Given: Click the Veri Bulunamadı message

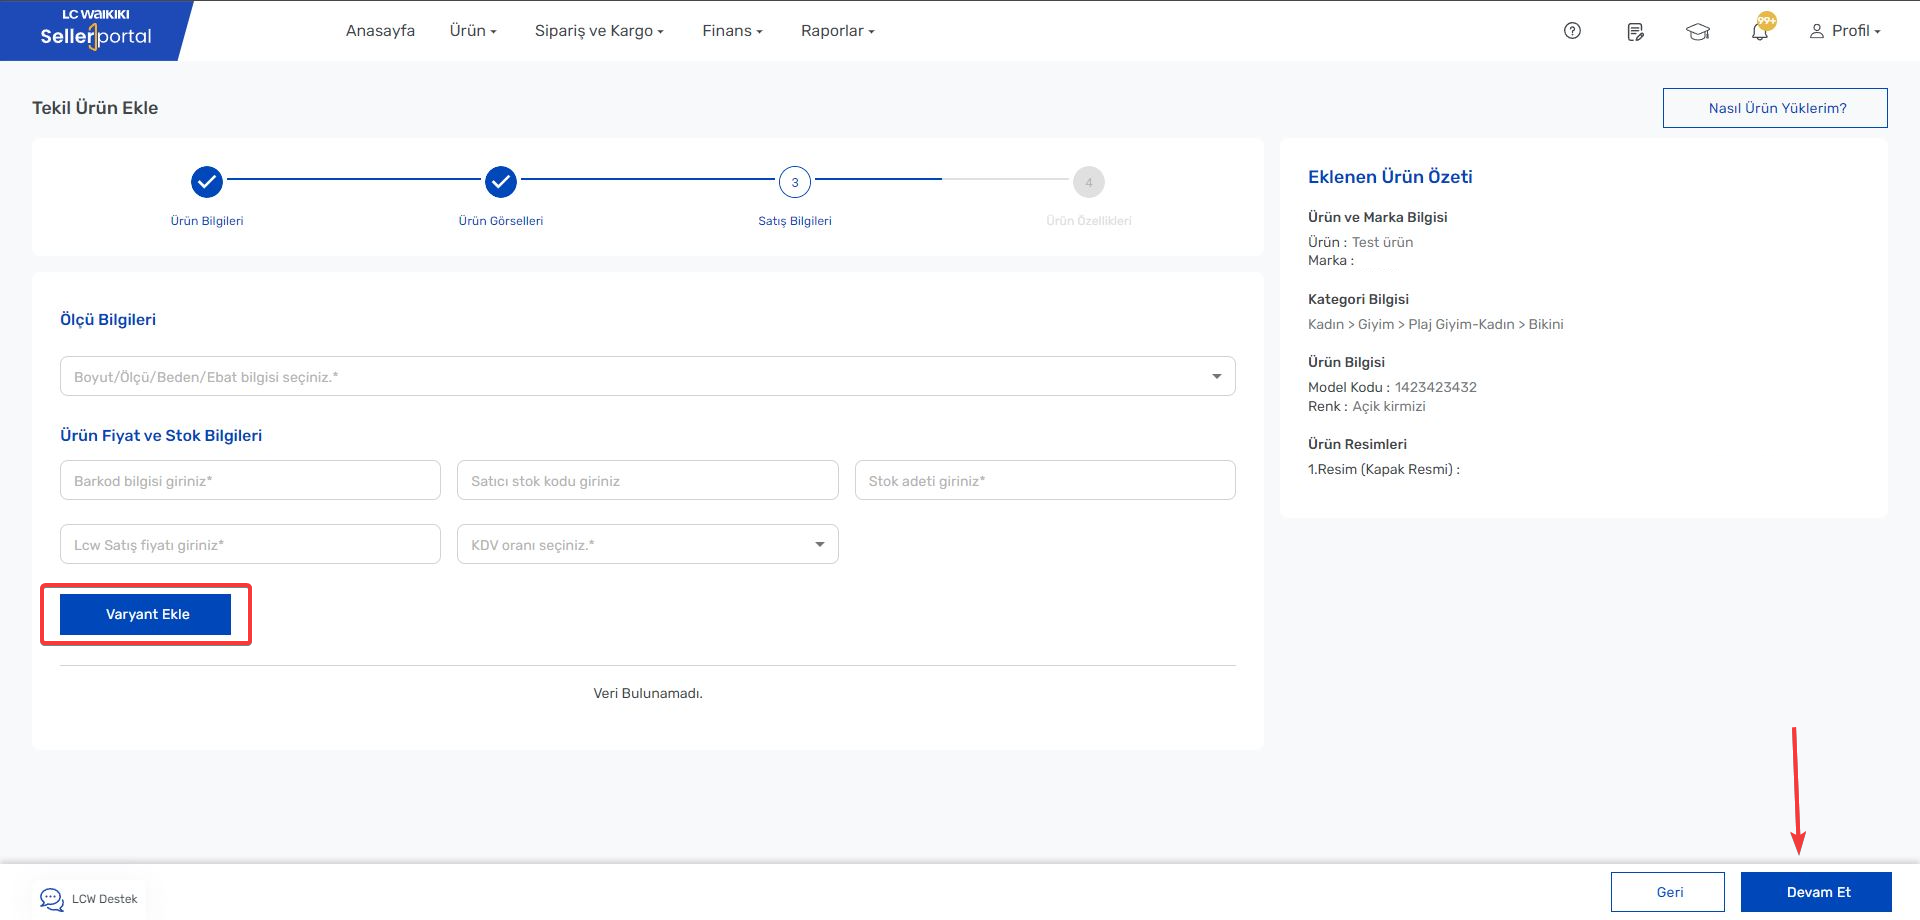Looking at the screenshot, I should (648, 693).
